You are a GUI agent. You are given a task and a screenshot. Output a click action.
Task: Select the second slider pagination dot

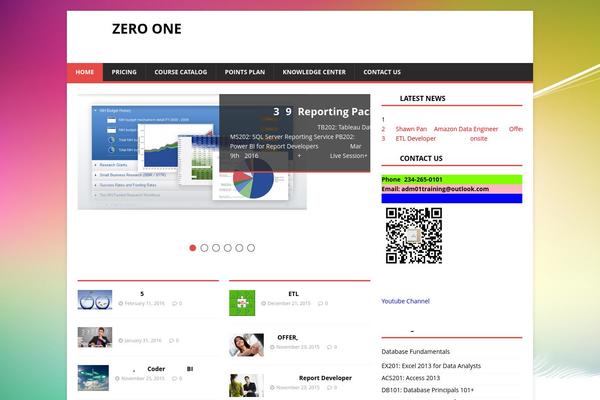204,248
